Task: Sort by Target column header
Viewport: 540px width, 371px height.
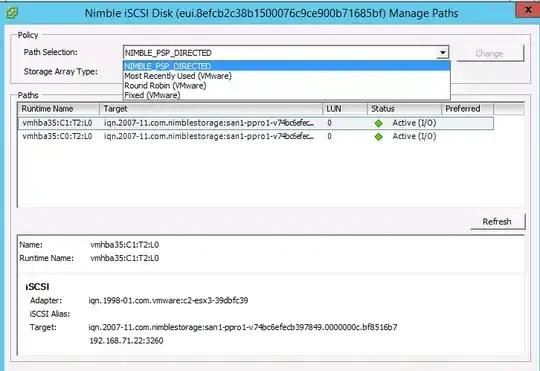Action: [211, 109]
